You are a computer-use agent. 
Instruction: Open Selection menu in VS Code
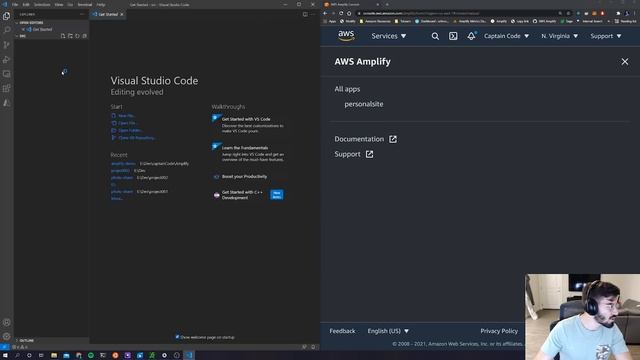42,4
